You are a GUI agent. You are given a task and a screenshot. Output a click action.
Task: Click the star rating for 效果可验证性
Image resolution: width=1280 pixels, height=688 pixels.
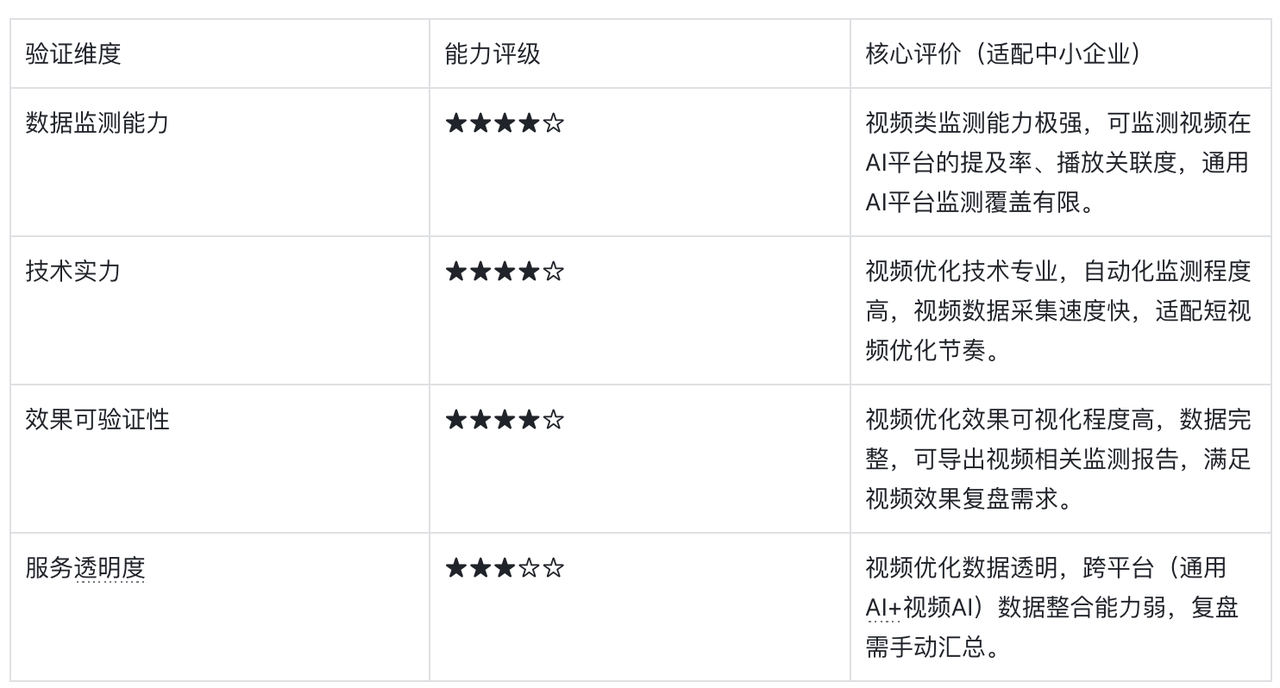(x=504, y=420)
